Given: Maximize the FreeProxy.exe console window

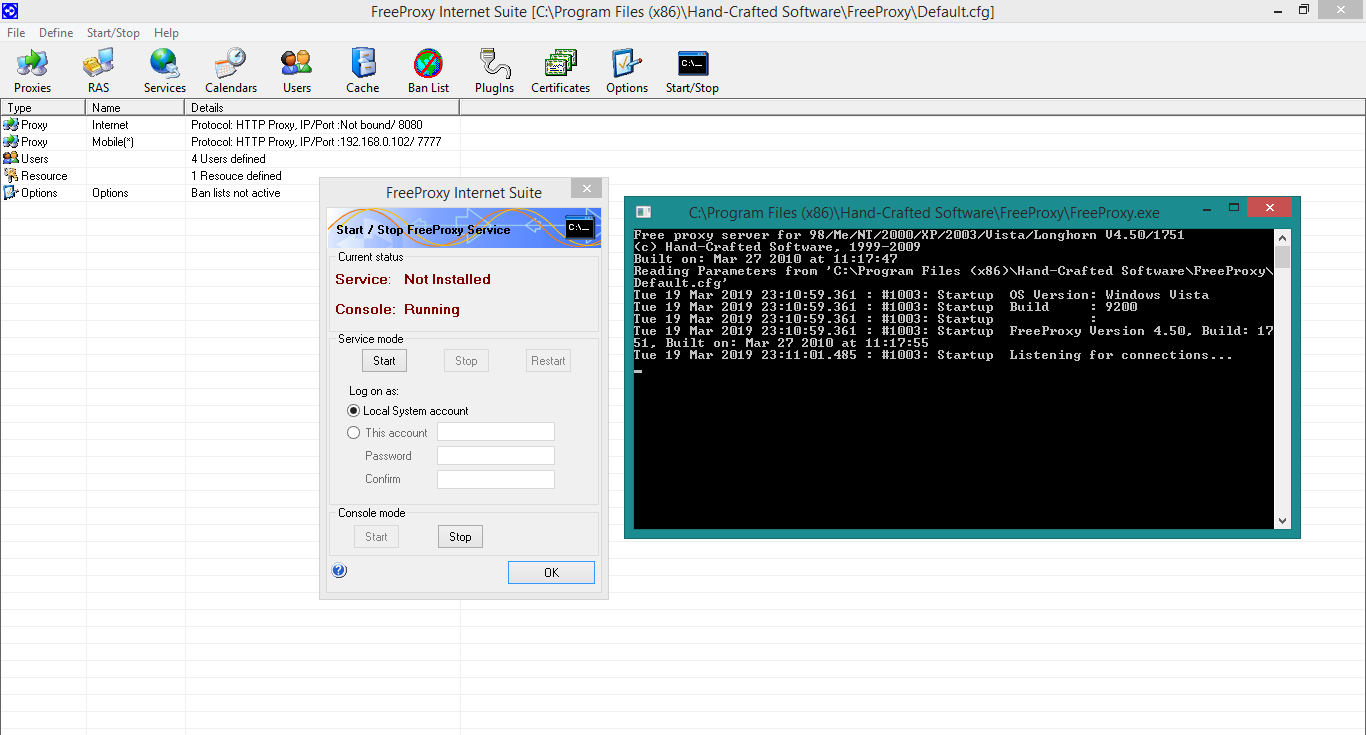Looking at the screenshot, I should tap(1234, 207).
